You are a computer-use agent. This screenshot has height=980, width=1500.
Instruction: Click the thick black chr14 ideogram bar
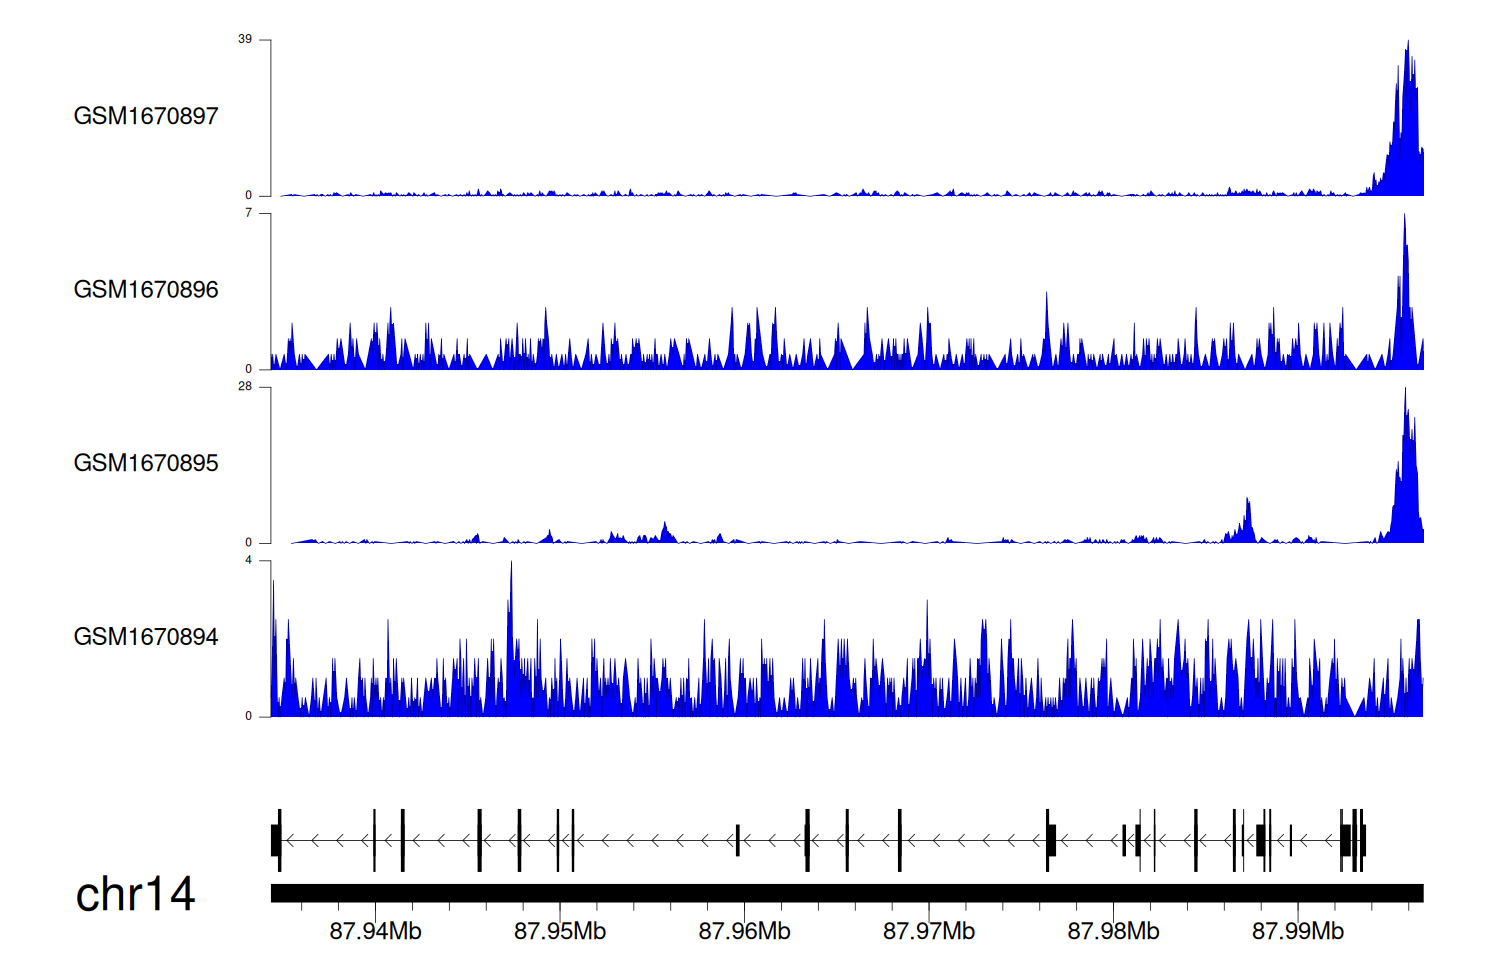[x=846, y=893]
